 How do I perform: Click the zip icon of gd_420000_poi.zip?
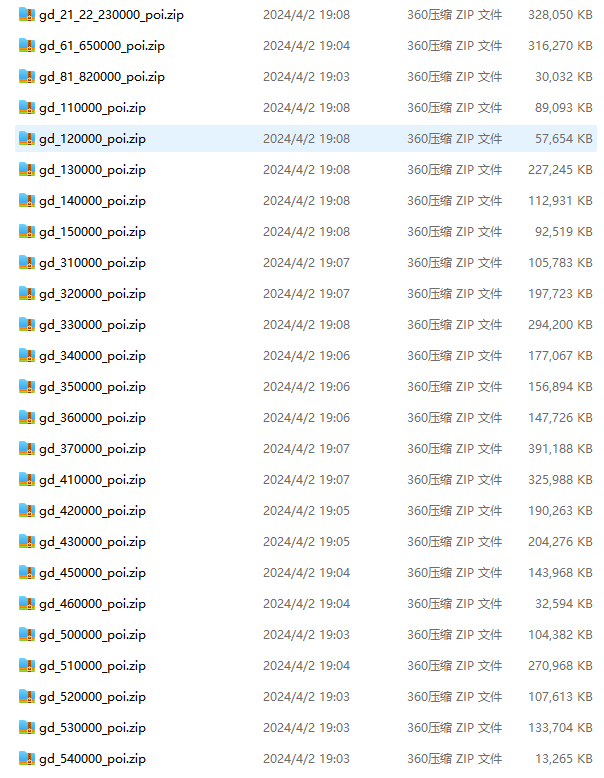[x=27, y=511]
